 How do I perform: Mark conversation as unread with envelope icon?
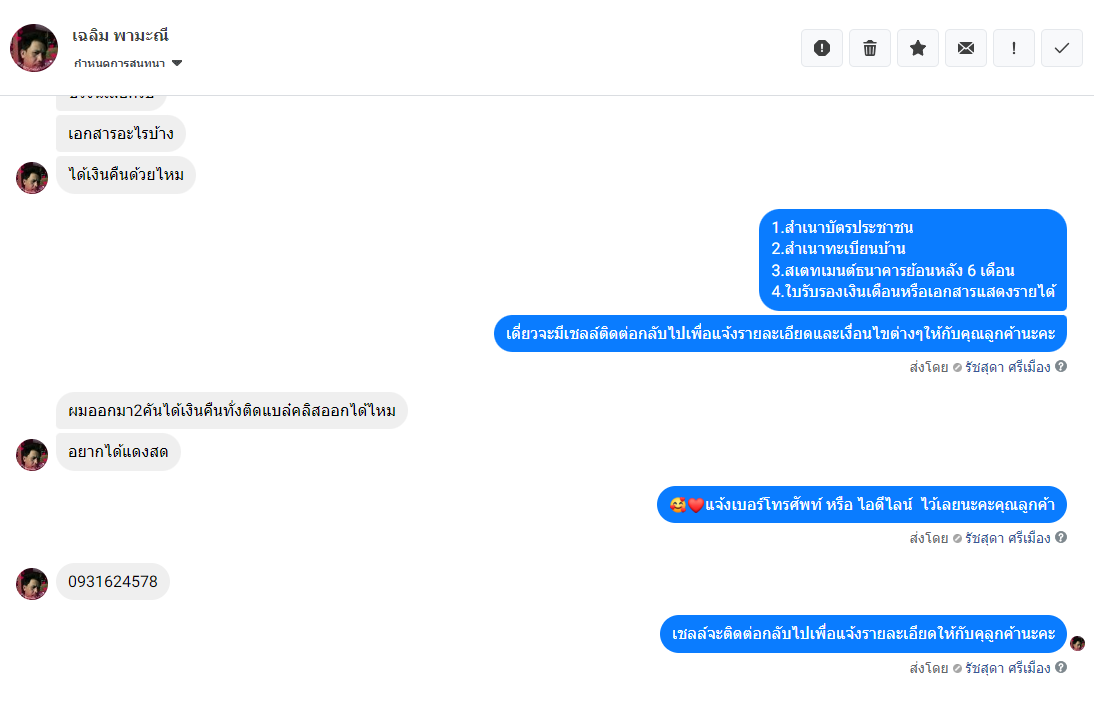point(966,48)
